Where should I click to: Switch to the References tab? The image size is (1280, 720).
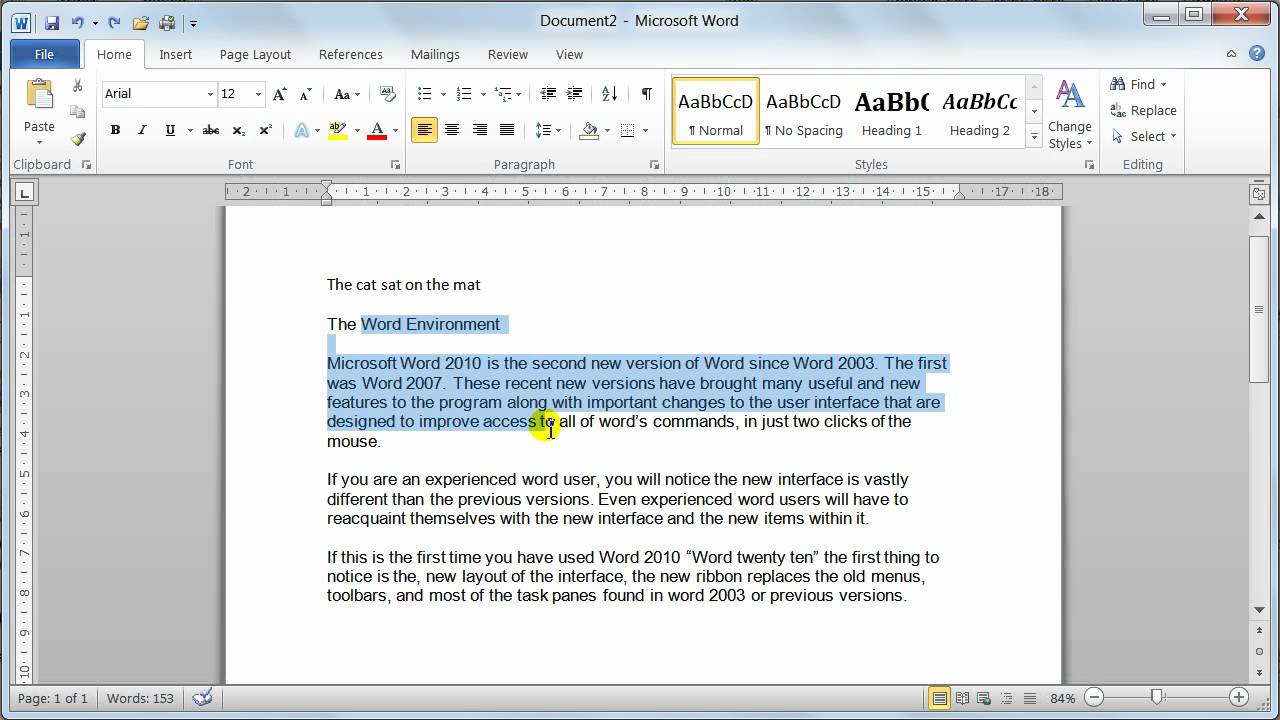(350, 54)
